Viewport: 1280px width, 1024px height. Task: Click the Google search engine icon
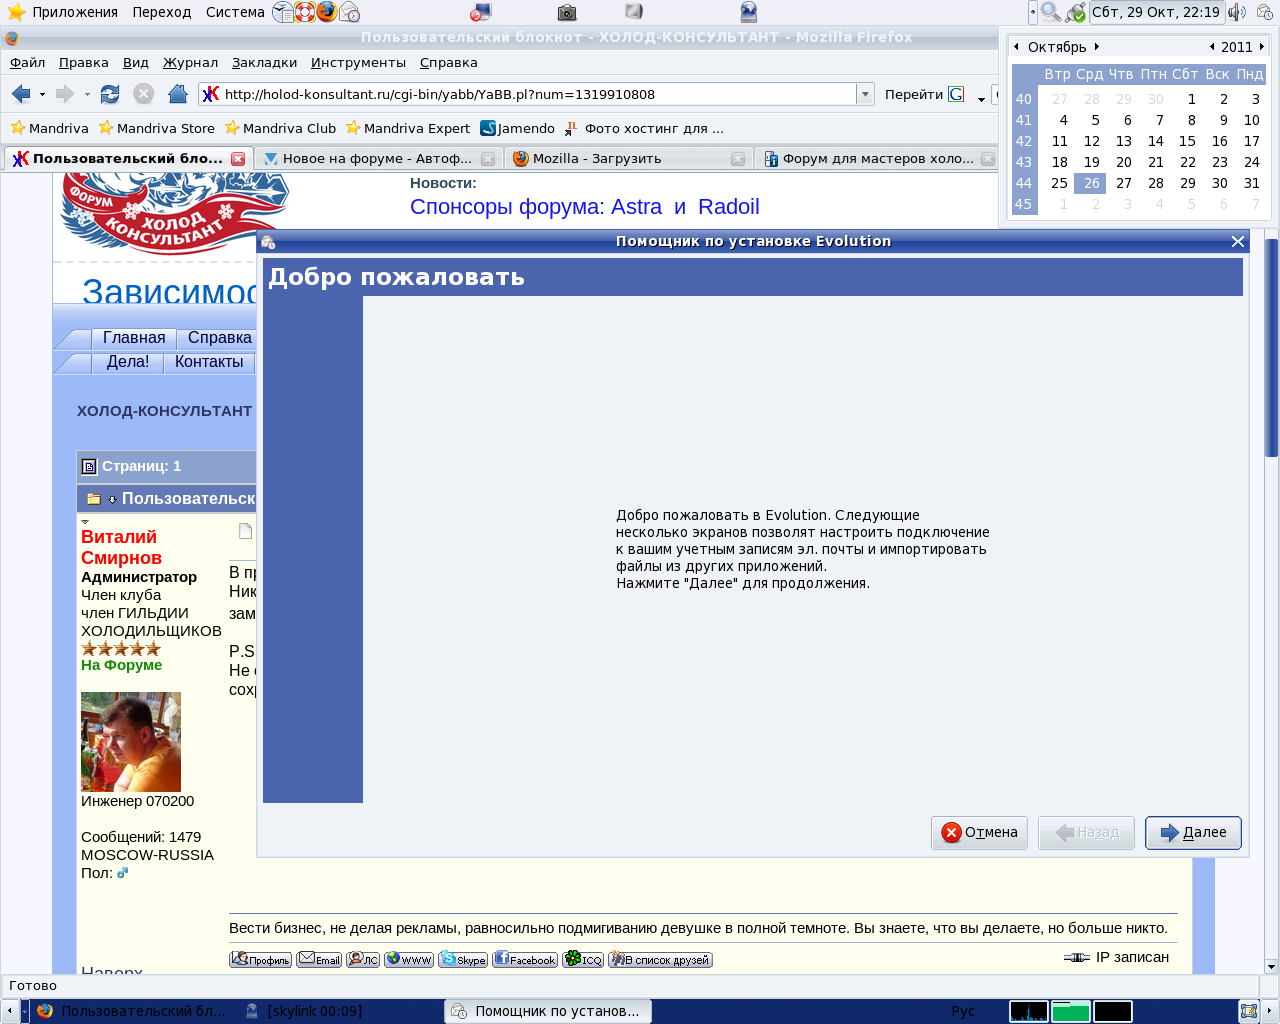pos(956,94)
